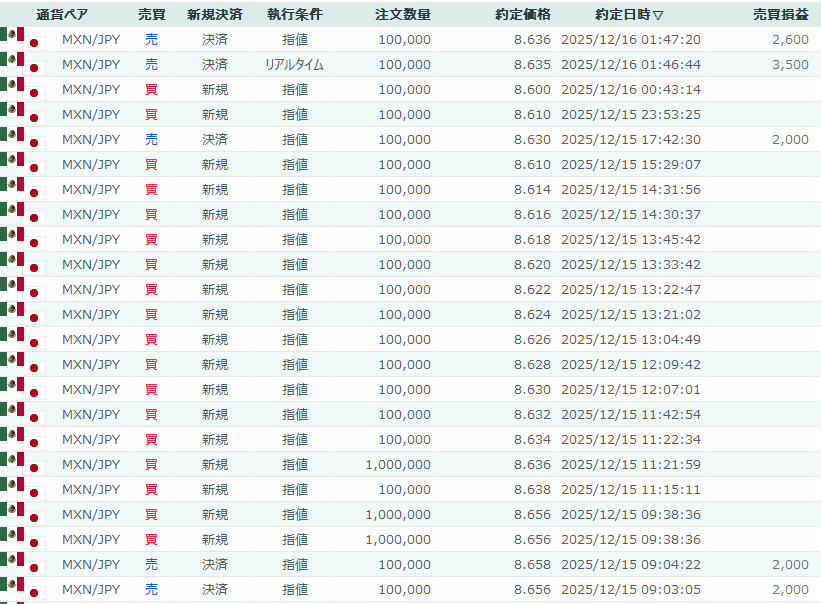821x604 pixels.
Task: Select the リアルタイム execution condition cell
Action: point(294,65)
